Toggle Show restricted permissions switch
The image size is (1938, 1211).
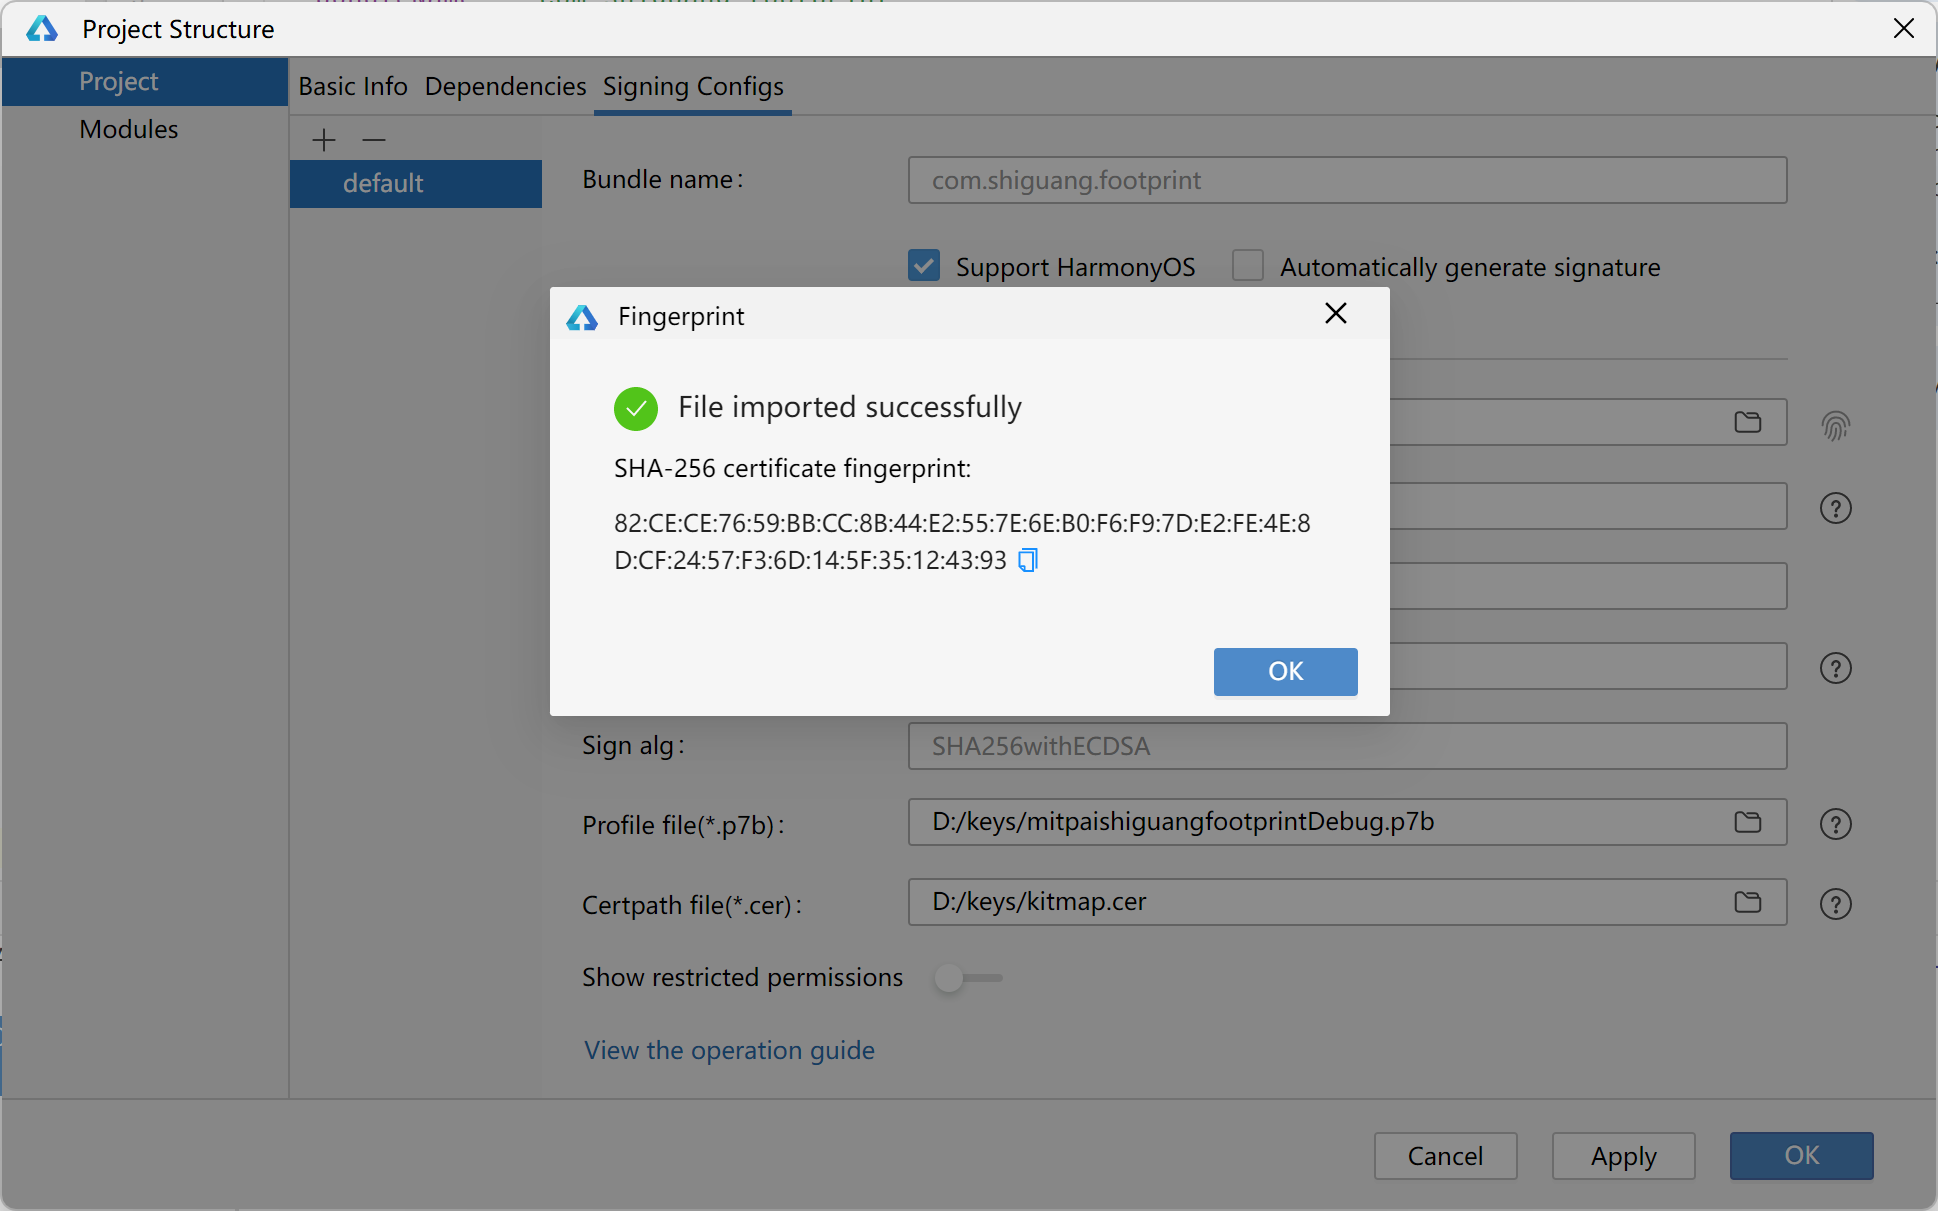(x=966, y=978)
